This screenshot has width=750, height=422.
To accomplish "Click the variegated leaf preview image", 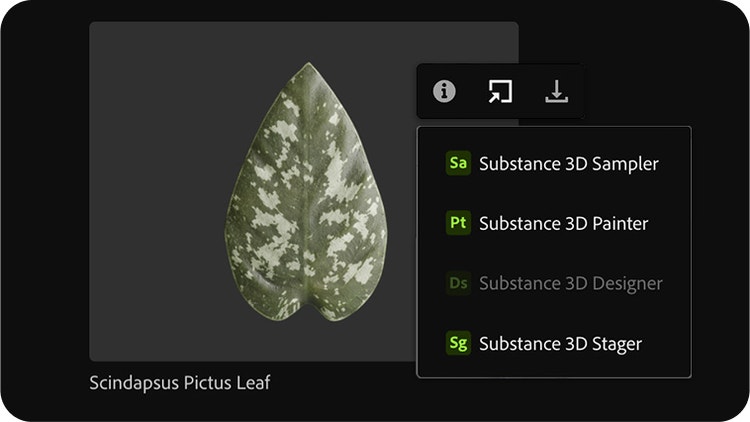I will click(300, 200).
